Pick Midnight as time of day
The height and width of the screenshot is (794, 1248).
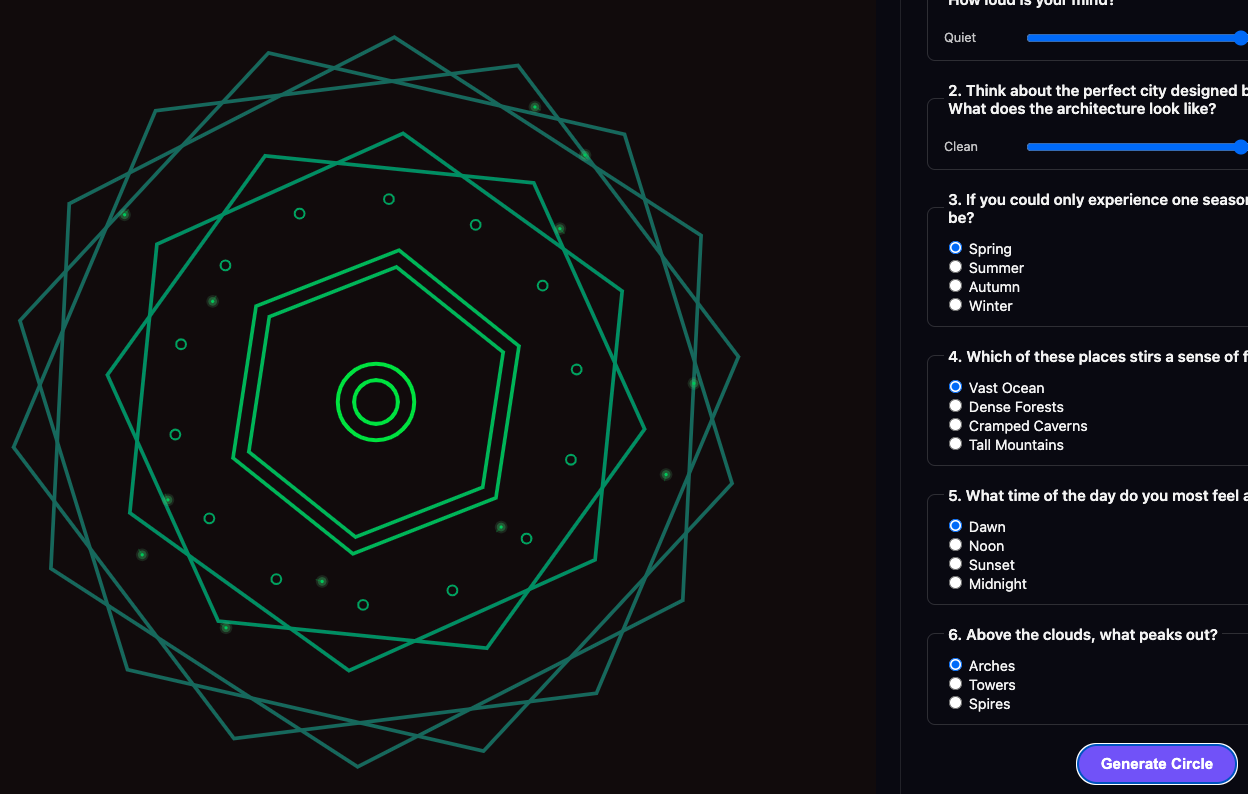click(x=956, y=583)
